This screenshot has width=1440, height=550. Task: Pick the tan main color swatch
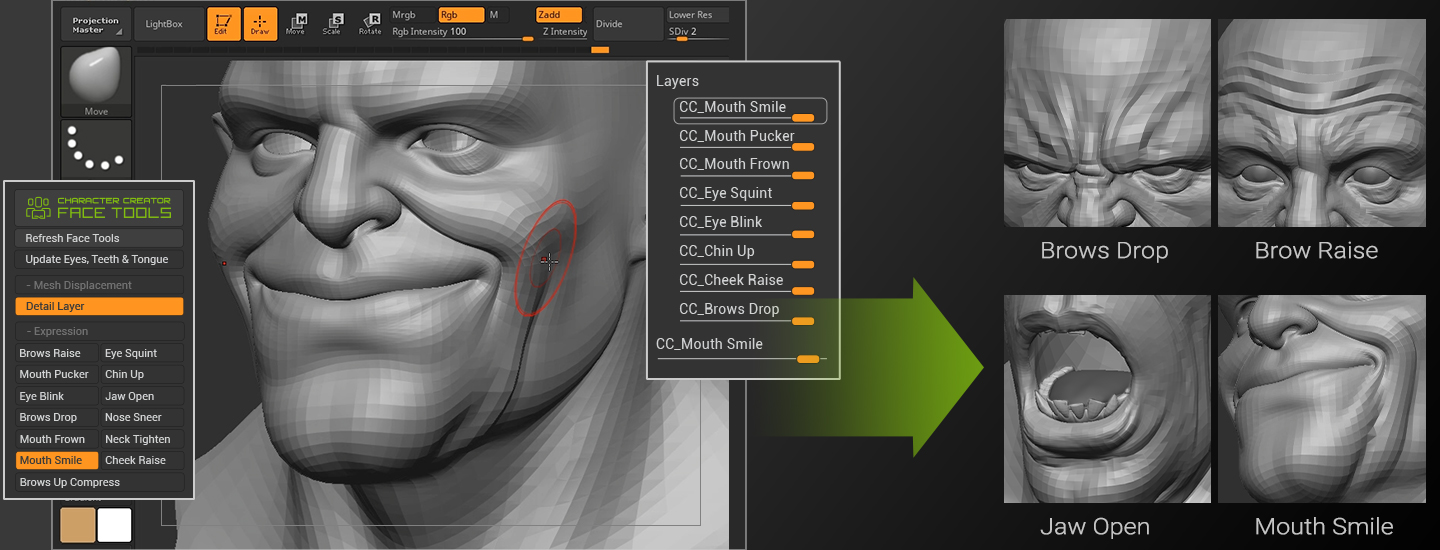coord(78,525)
